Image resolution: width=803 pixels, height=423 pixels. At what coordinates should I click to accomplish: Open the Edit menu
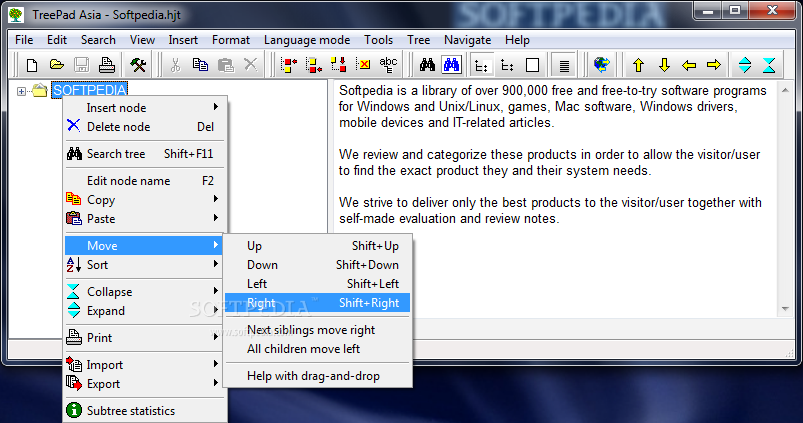pos(57,40)
